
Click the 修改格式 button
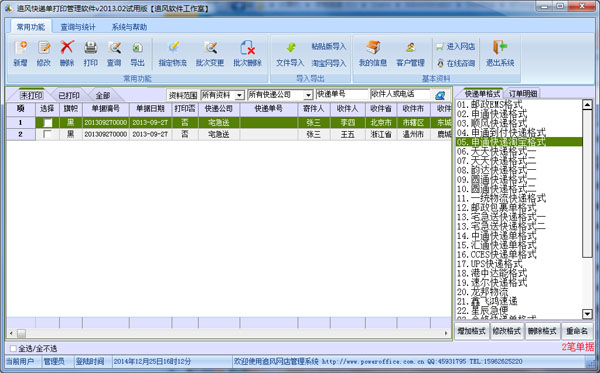(507, 331)
